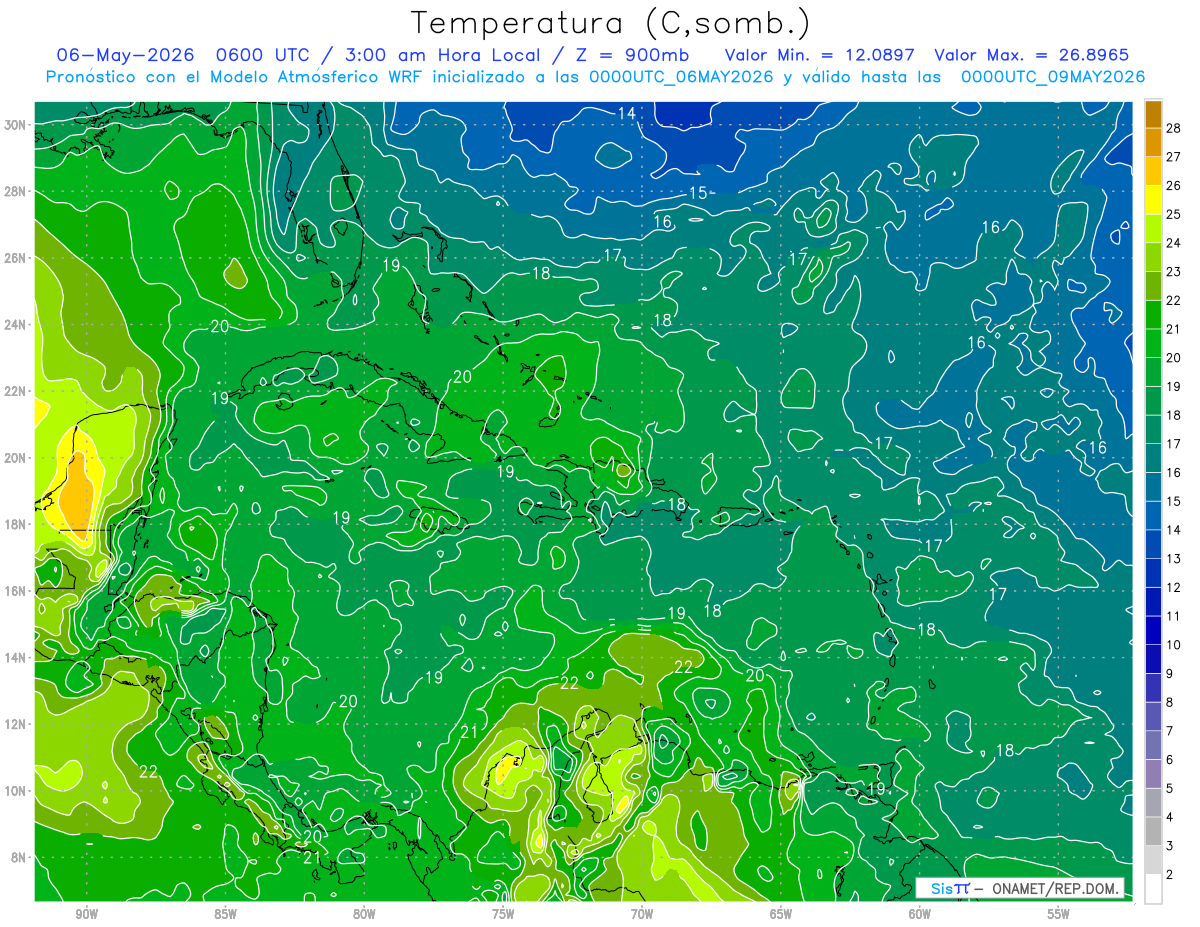Viewport: 1200px width, 927px height.
Task: Click the yellow 25 colorbar swatch
Action: (1153, 200)
